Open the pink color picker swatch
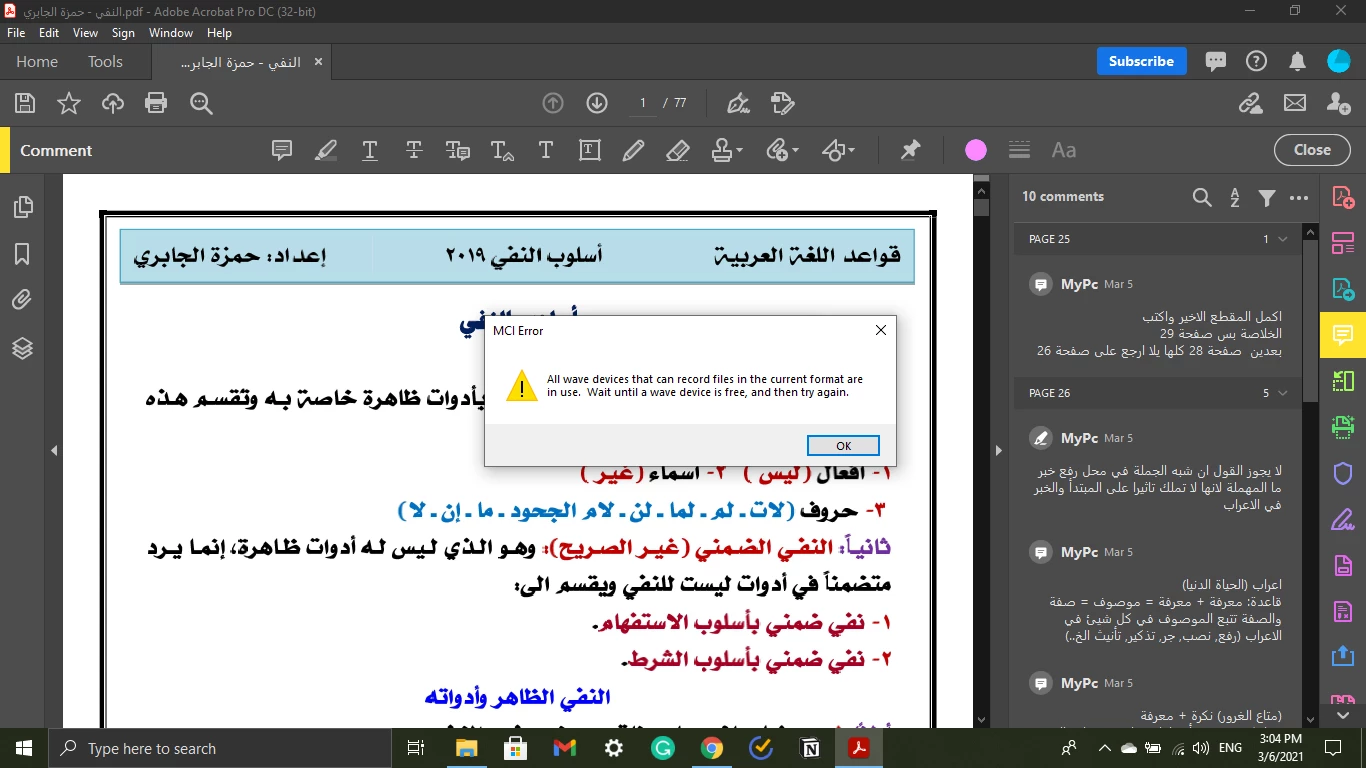The width and height of the screenshot is (1366, 768). point(976,150)
